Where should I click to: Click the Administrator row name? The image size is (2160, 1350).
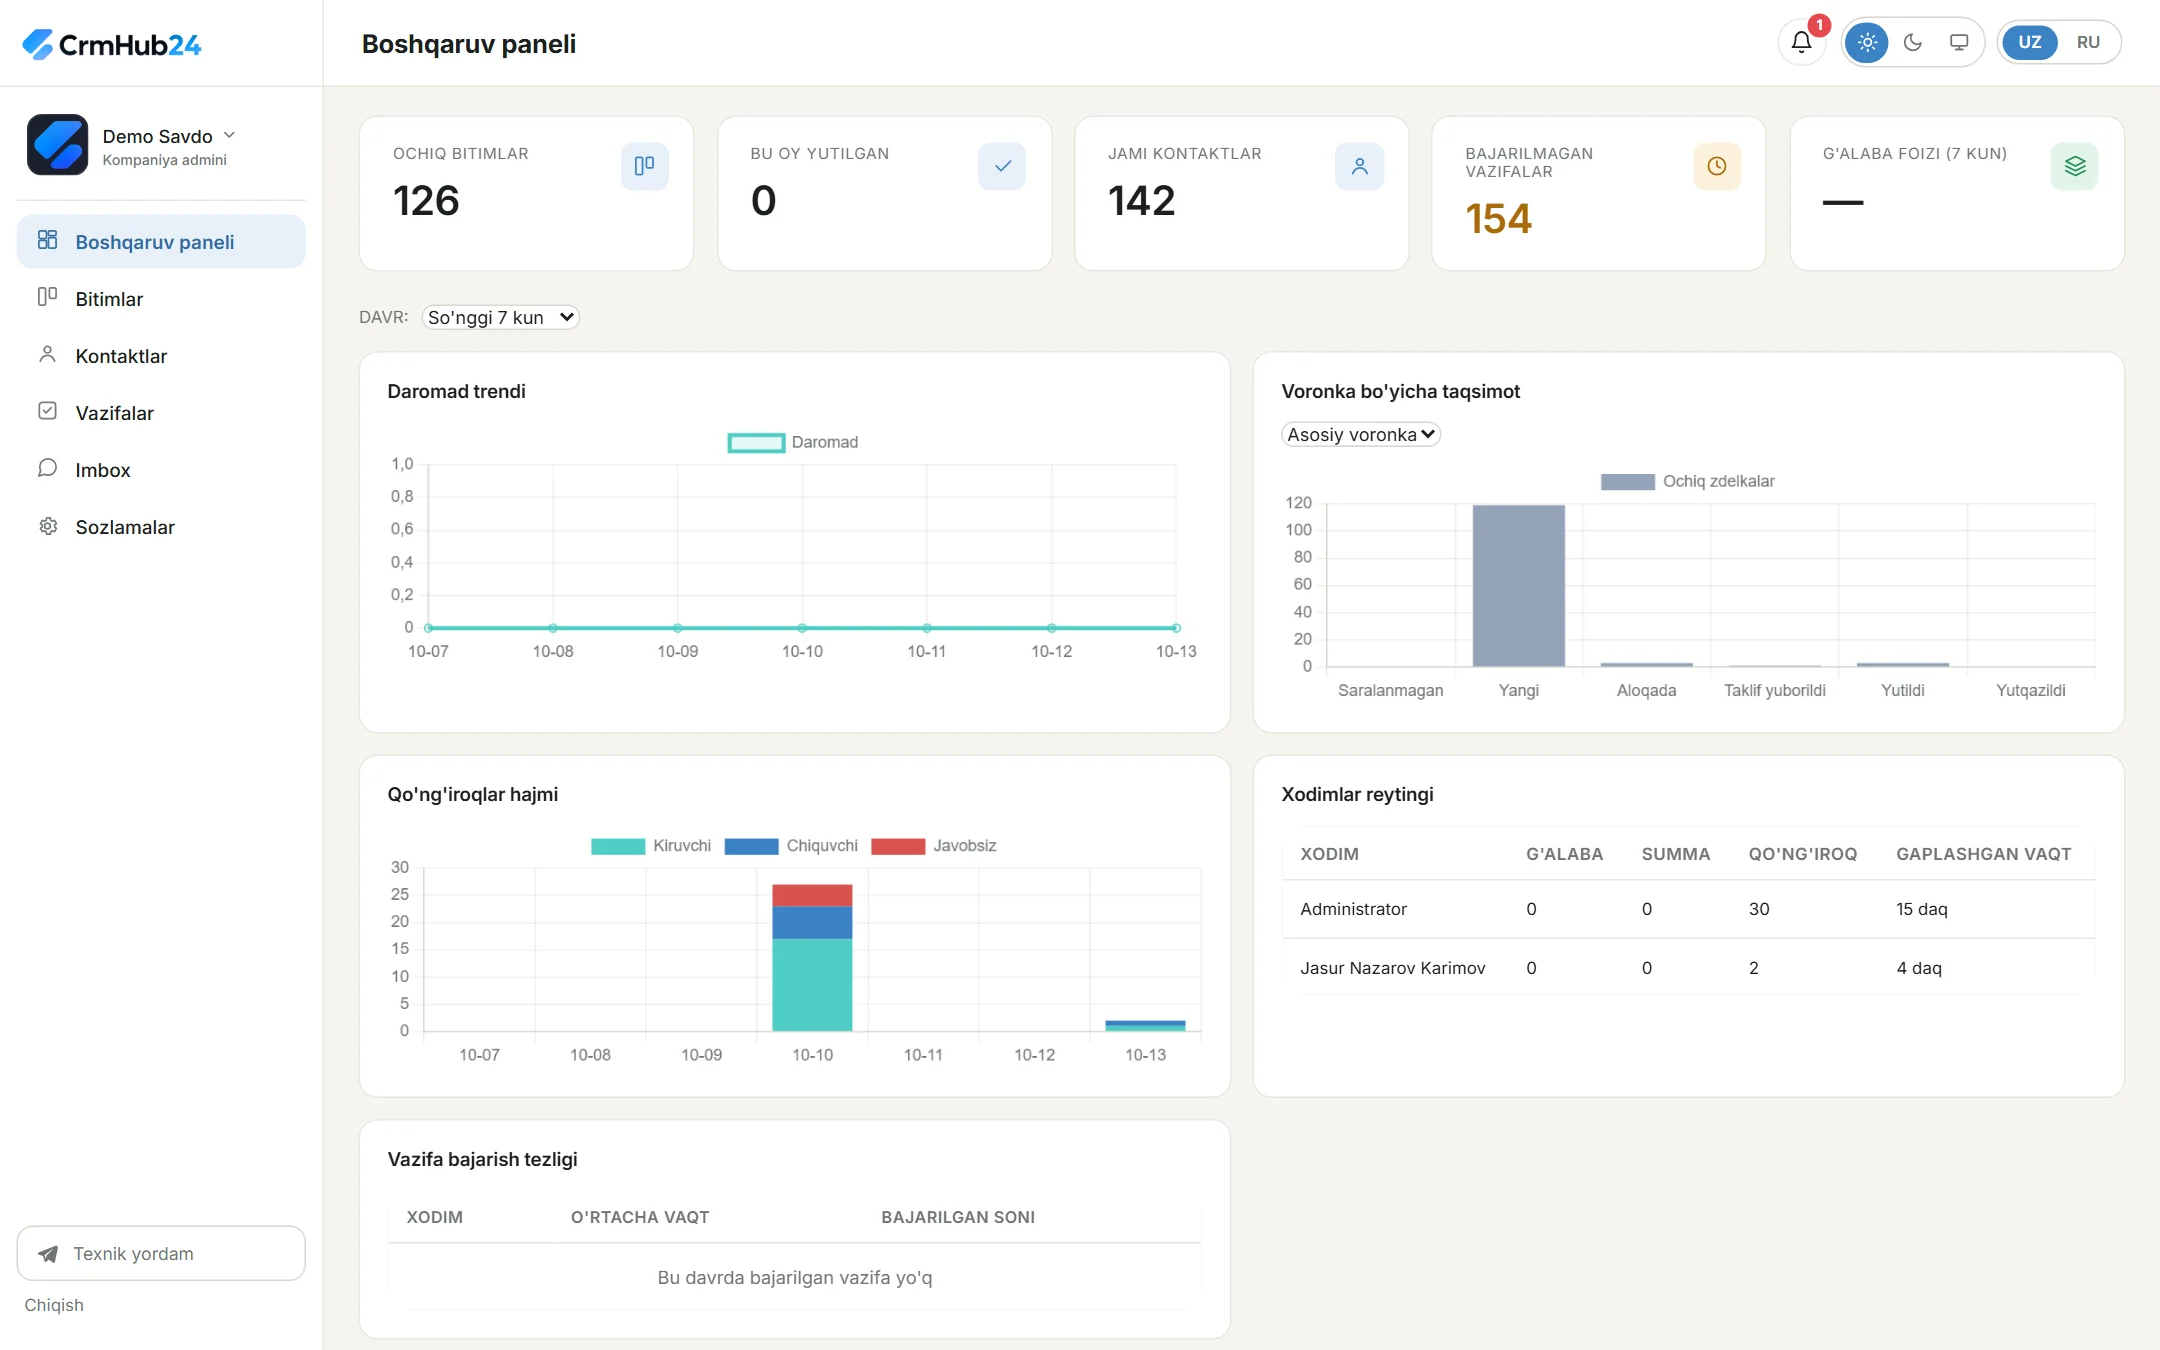(x=1353, y=908)
